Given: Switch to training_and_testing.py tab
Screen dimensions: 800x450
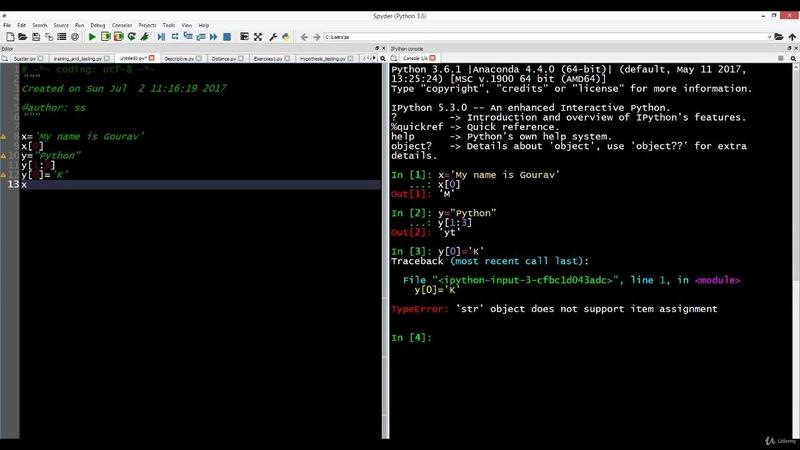Looking at the screenshot, I should tap(81, 59).
